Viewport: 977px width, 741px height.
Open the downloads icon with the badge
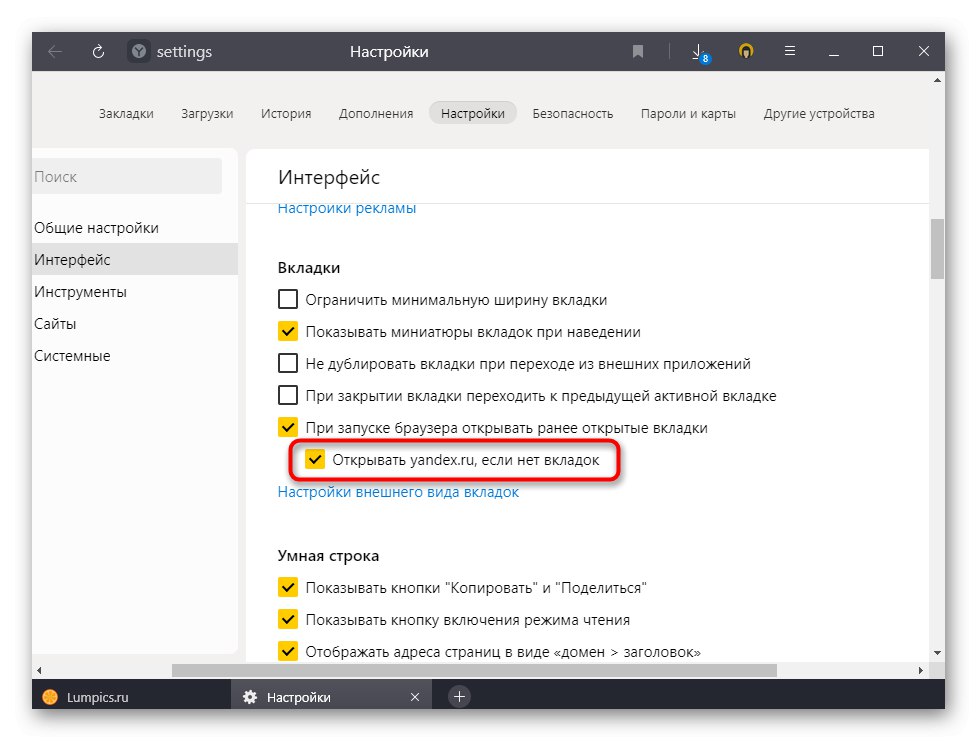coord(699,52)
